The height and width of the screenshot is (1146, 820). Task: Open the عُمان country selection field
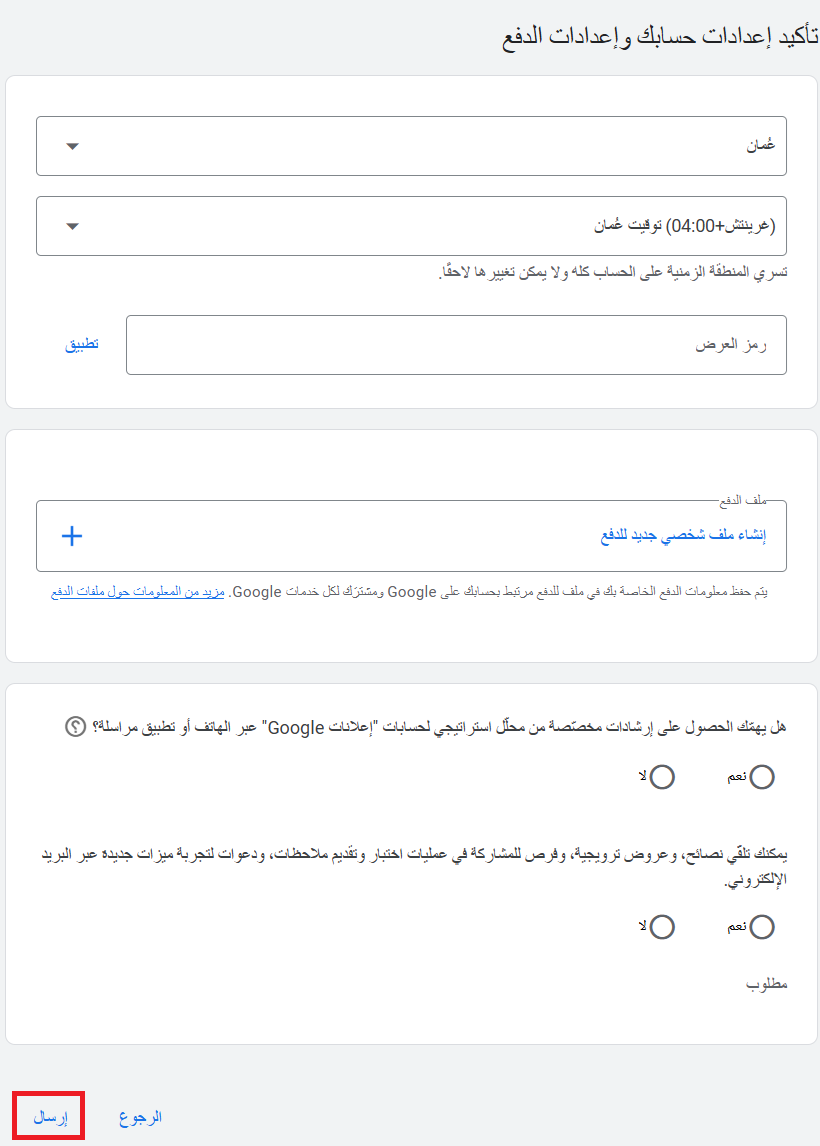click(x=410, y=146)
